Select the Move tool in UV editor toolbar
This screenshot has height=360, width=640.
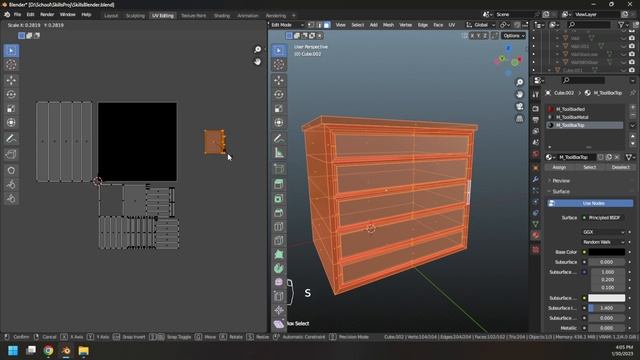point(11,80)
